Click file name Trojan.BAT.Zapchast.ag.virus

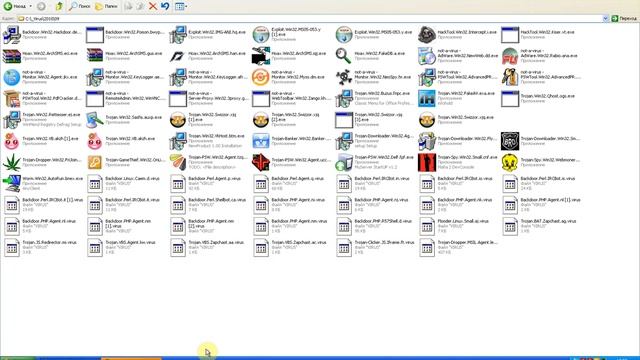[548, 221]
